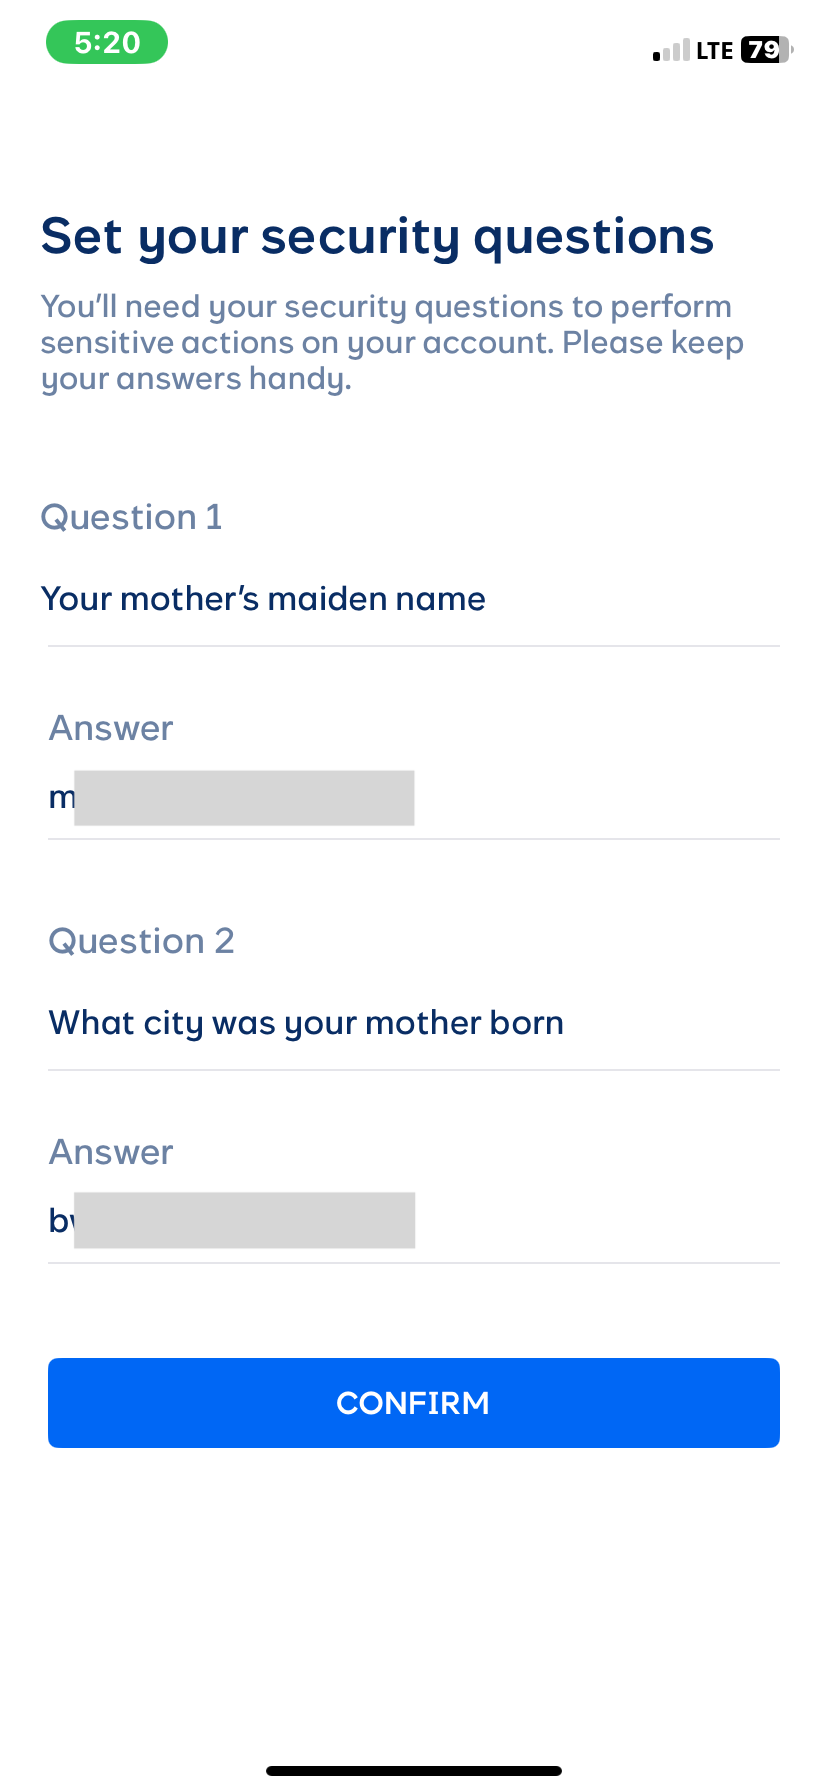Tap the CONFIRM button
The image size is (828, 1792).
(x=413, y=1402)
